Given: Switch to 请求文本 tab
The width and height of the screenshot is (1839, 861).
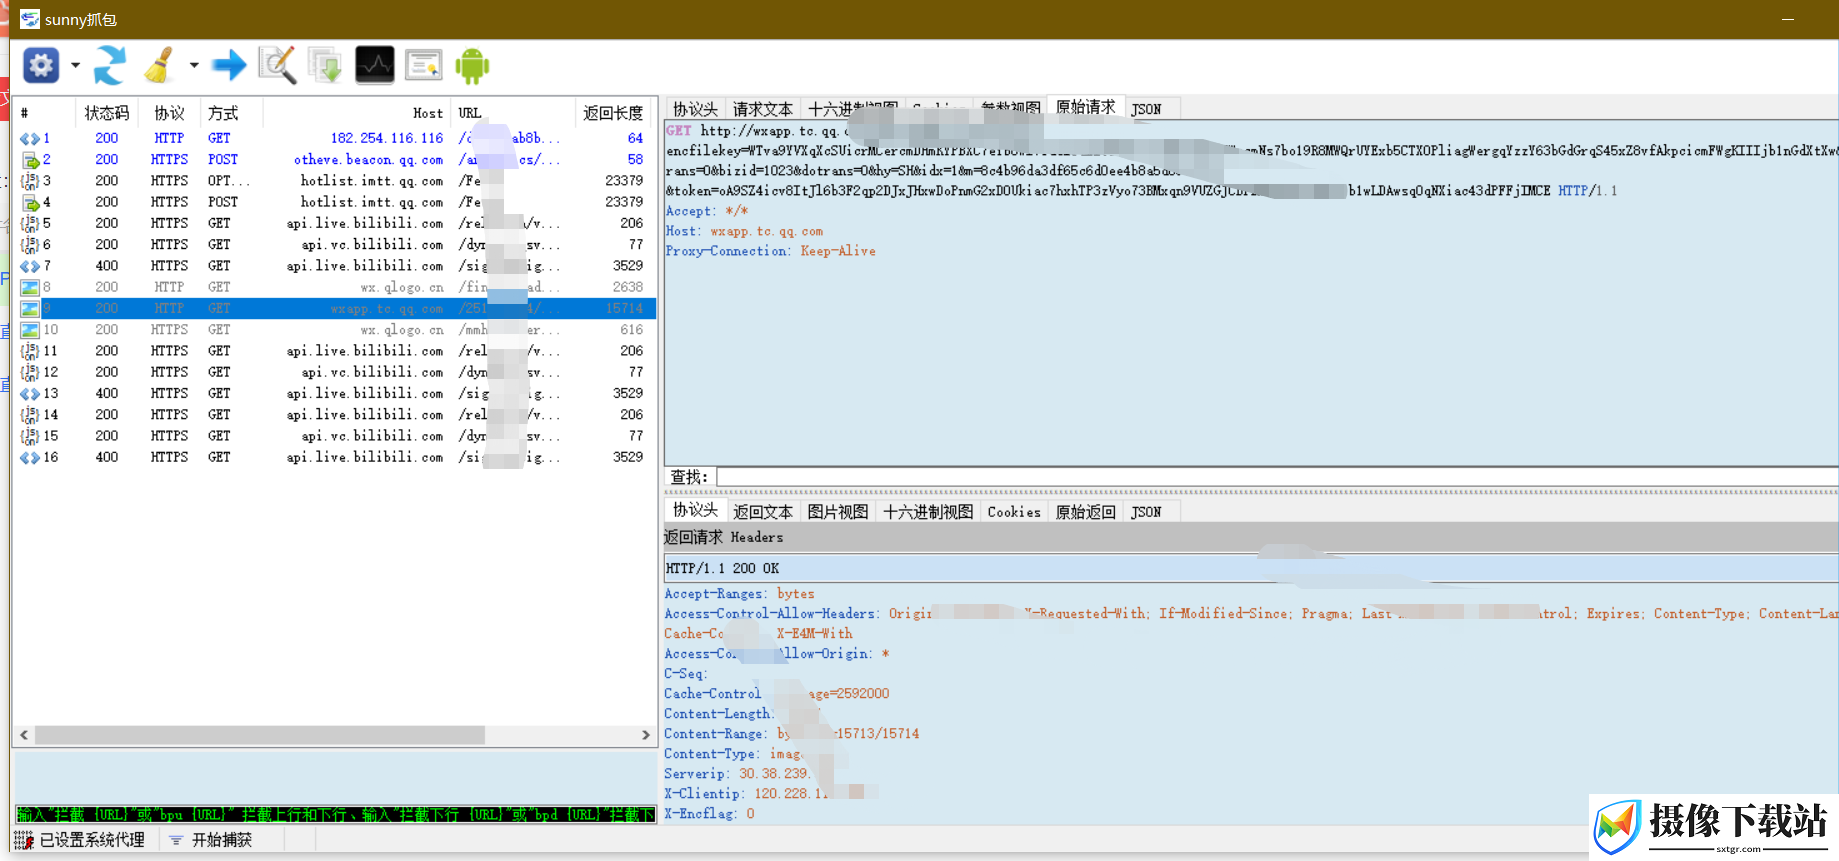Looking at the screenshot, I should [762, 109].
